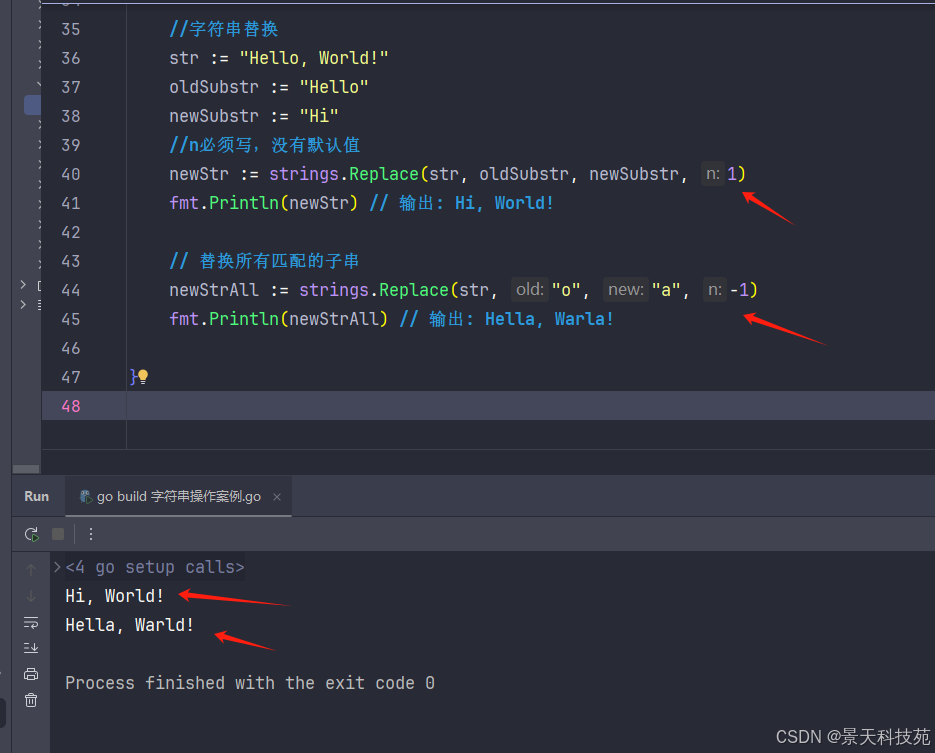Click the Println call on line 45

pyautogui.click(x=244, y=319)
